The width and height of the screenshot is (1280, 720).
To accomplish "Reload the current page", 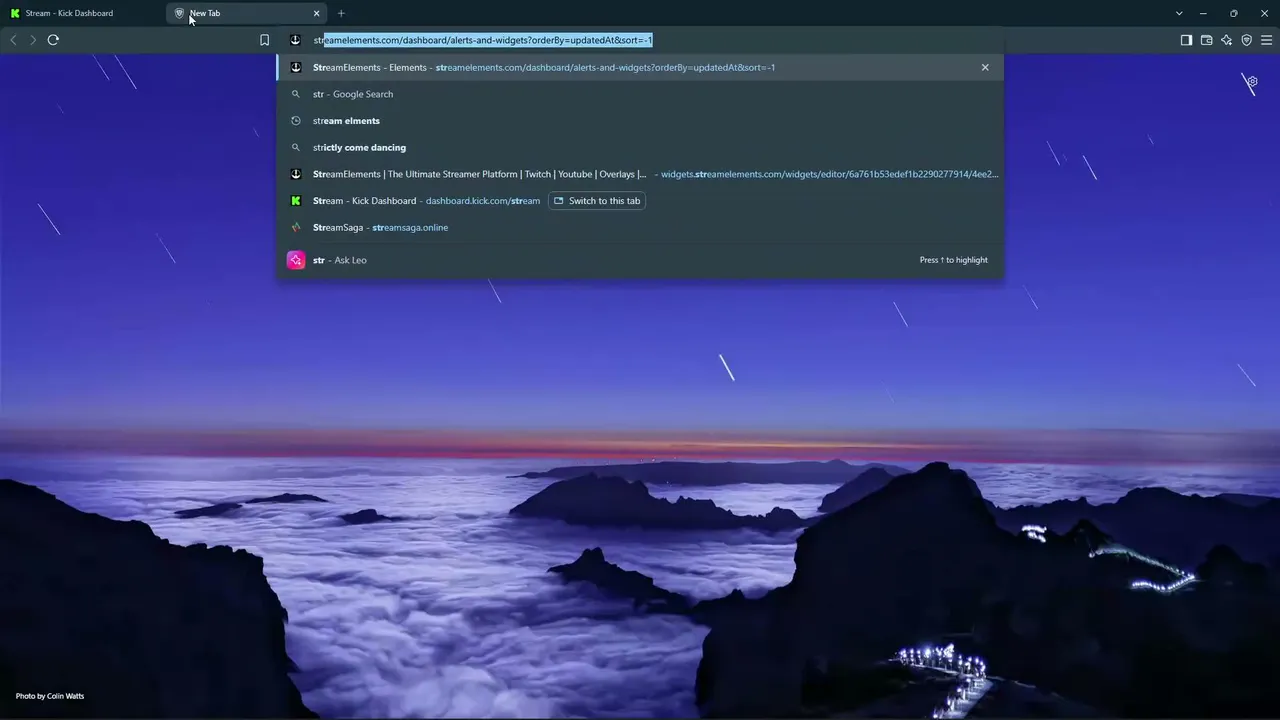I will coord(53,40).
